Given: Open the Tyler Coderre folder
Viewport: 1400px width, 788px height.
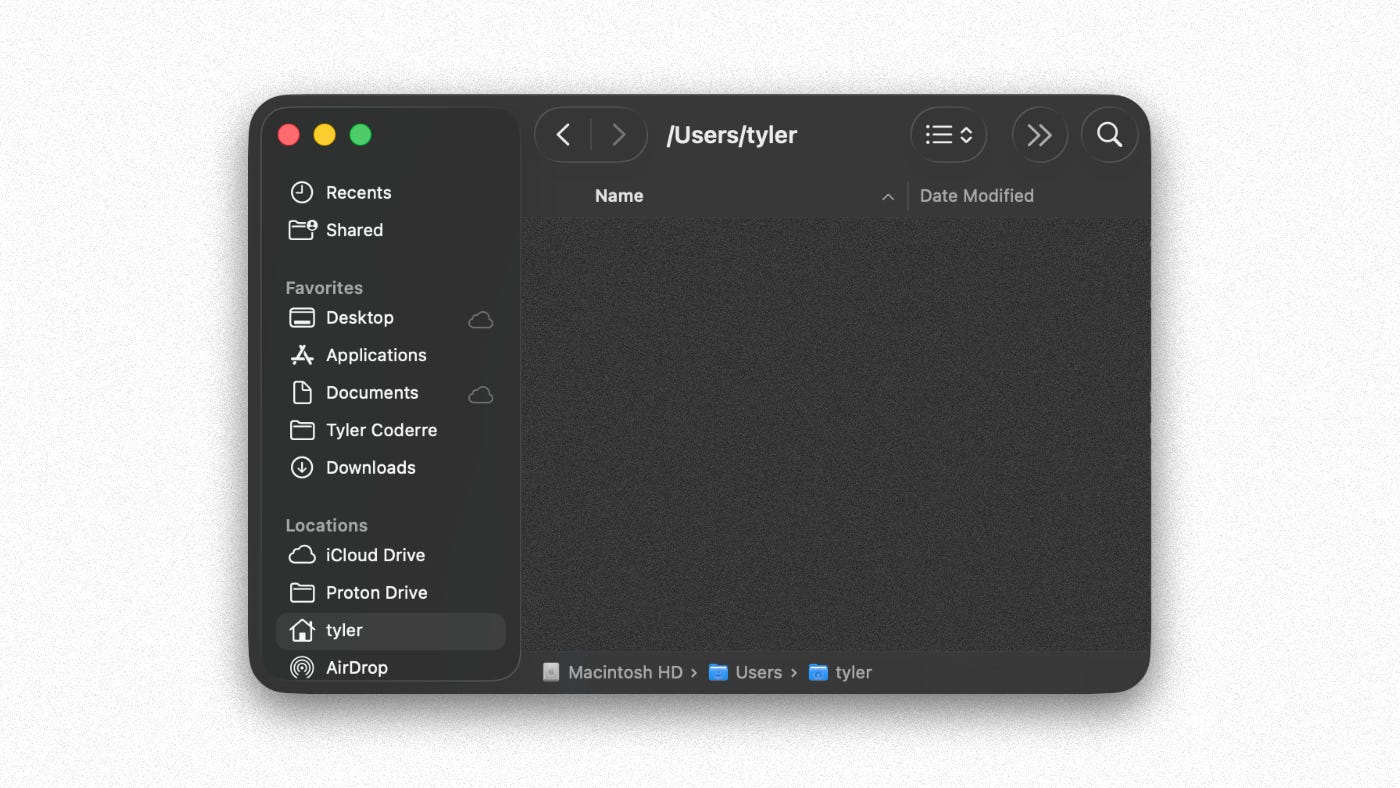Looking at the screenshot, I should (381, 430).
